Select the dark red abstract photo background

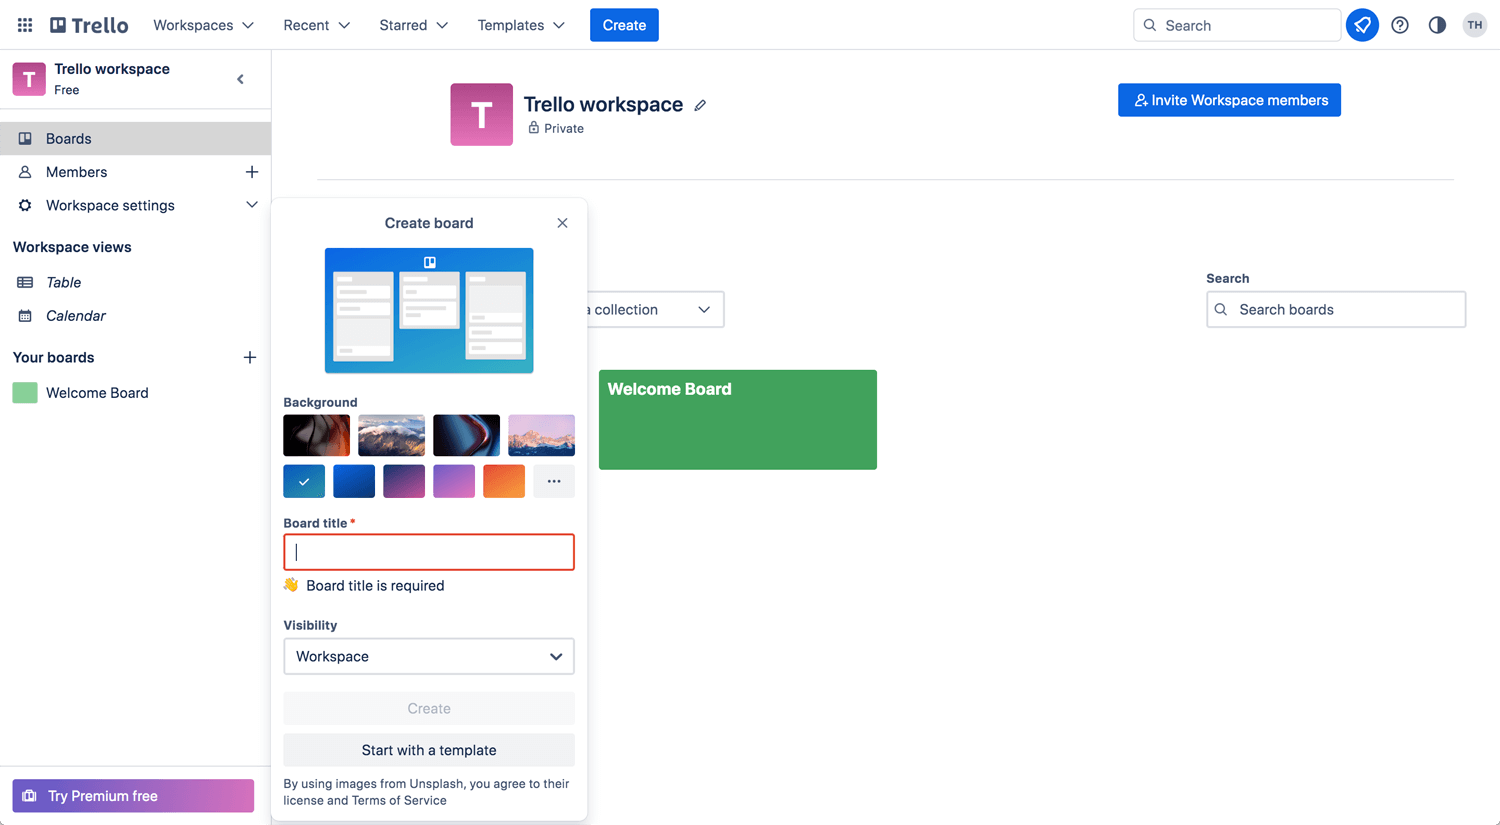click(317, 436)
